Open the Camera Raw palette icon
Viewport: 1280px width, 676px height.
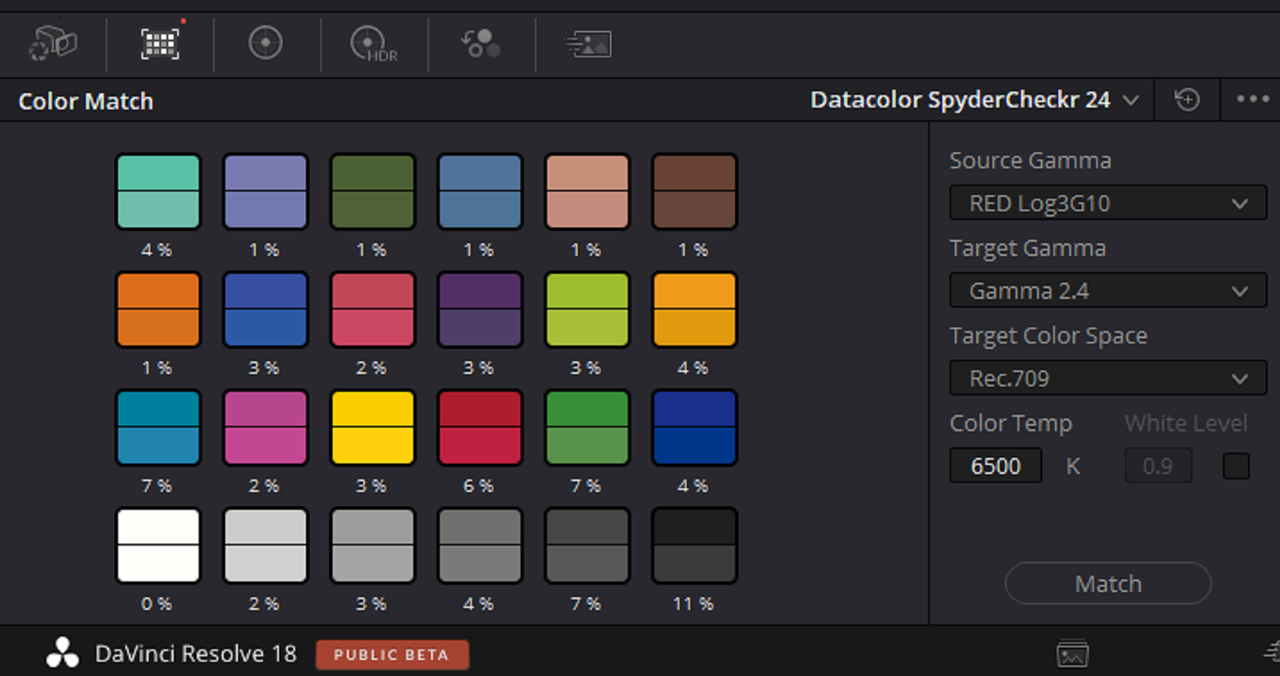click(x=53, y=43)
